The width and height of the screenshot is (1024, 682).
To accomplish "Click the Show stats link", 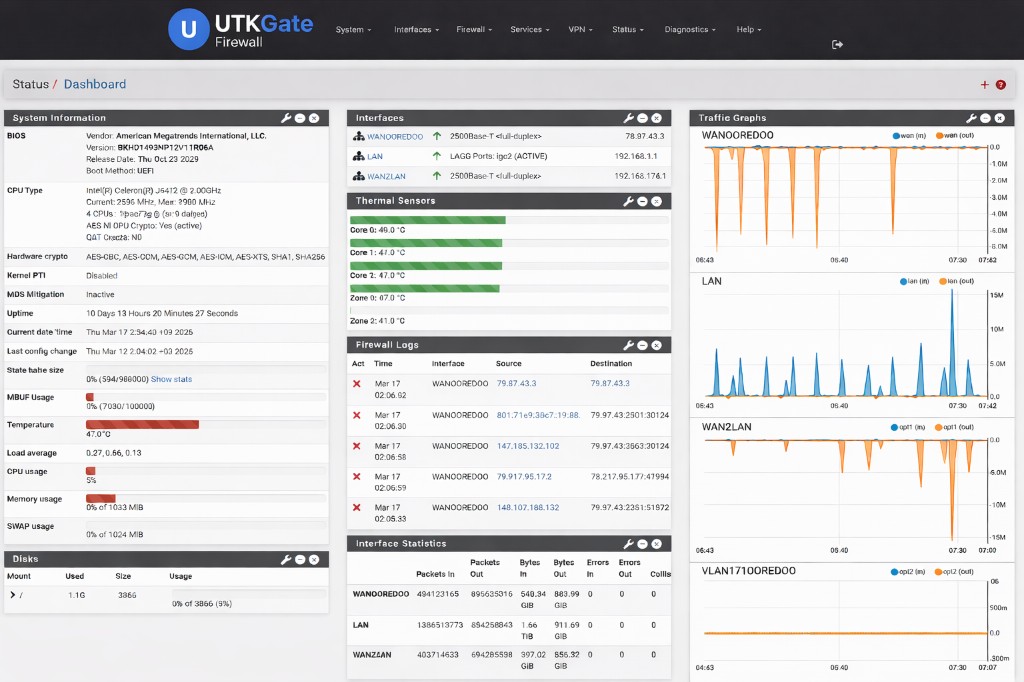I will [171, 379].
